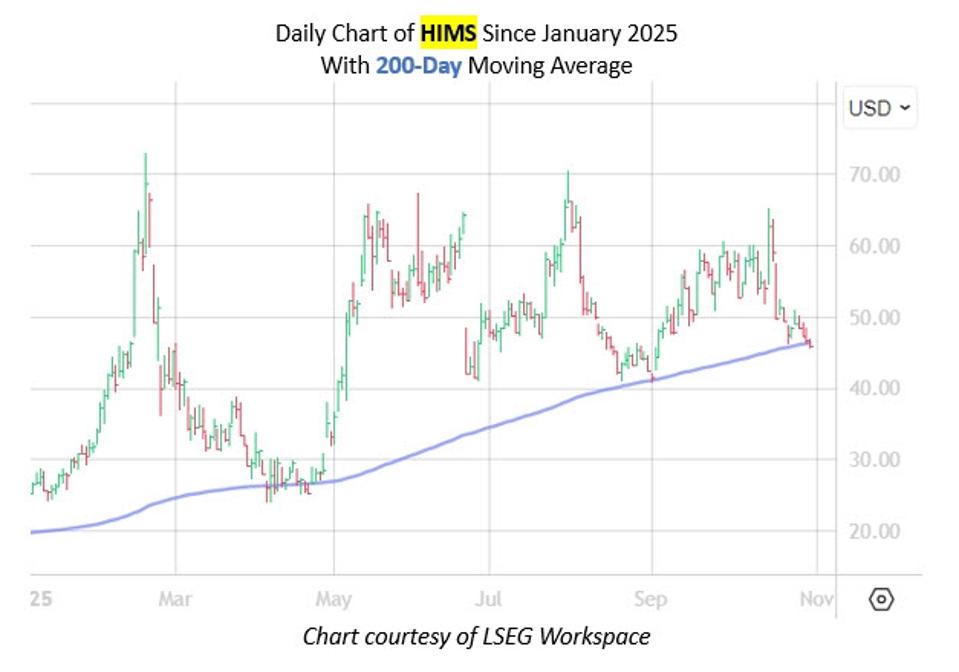The image size is (959, 672).
Task: Click the Nov label on time axis
Action: [816, 600]
